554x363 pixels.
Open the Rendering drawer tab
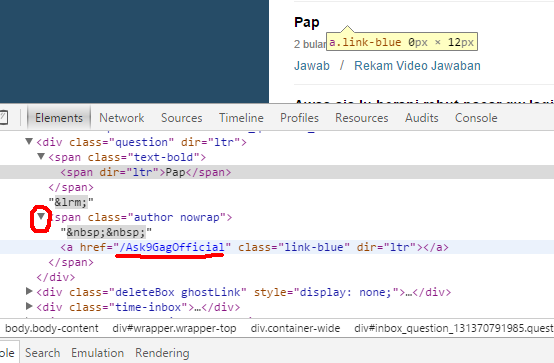click(x=162, y=353)
